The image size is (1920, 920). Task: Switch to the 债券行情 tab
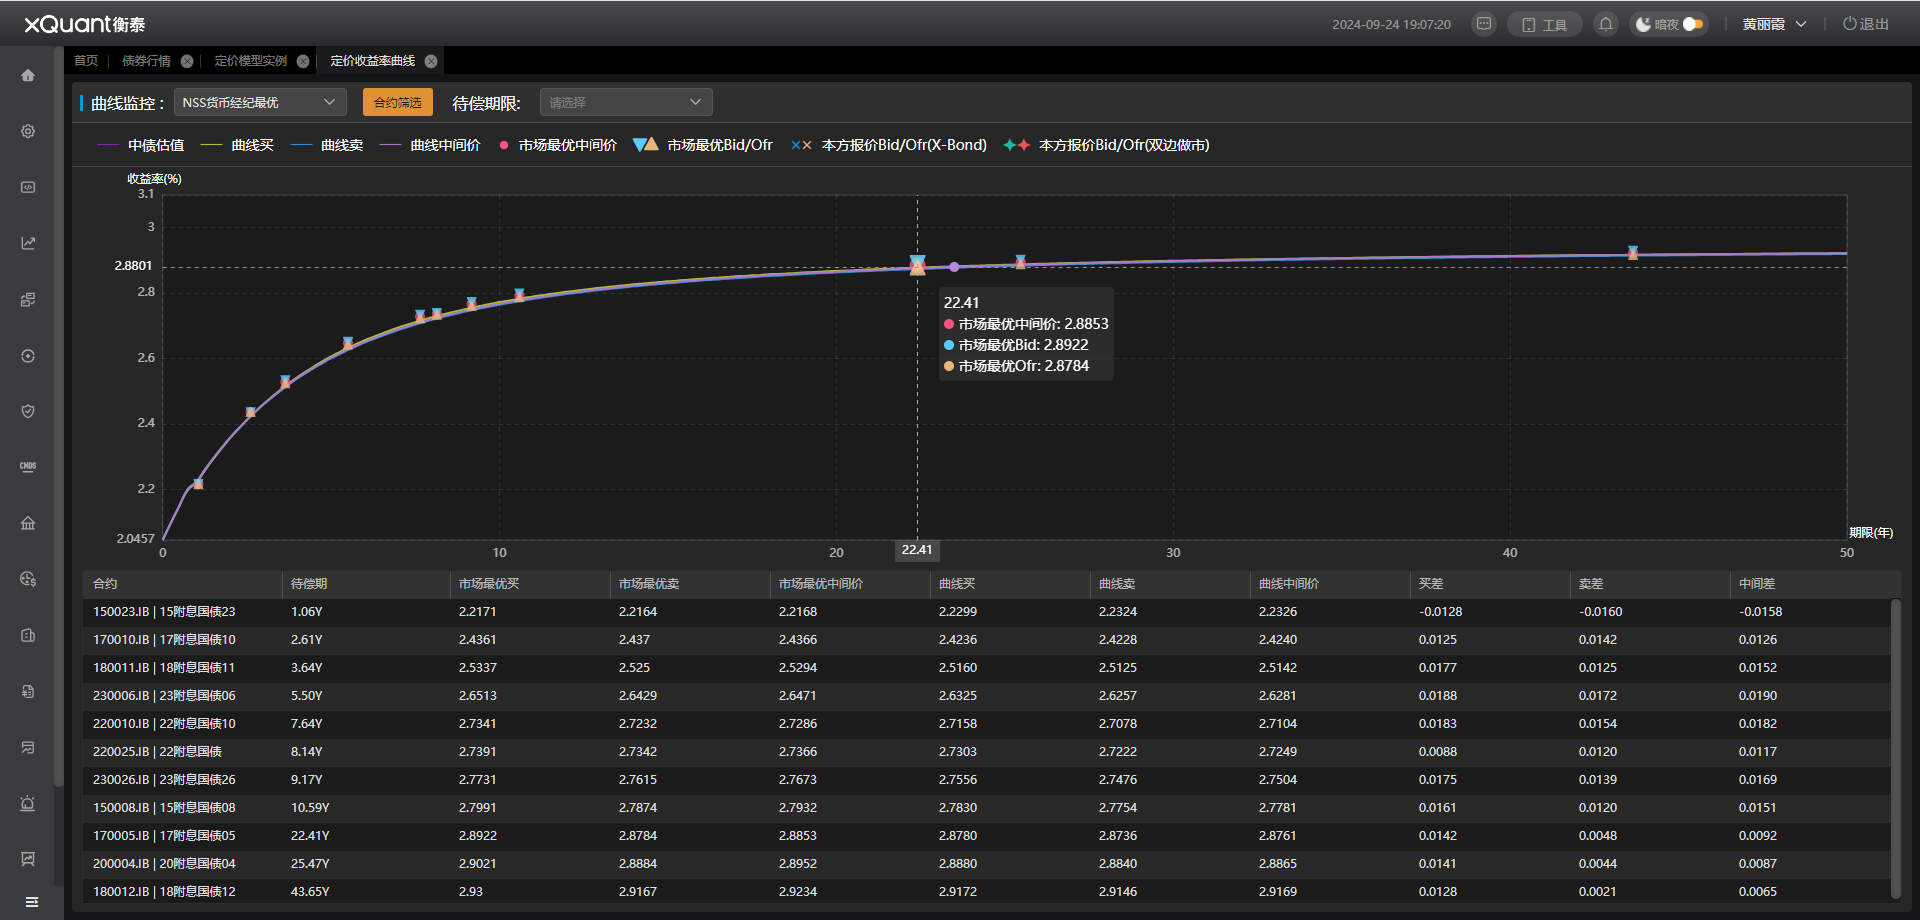click(146, 61)
